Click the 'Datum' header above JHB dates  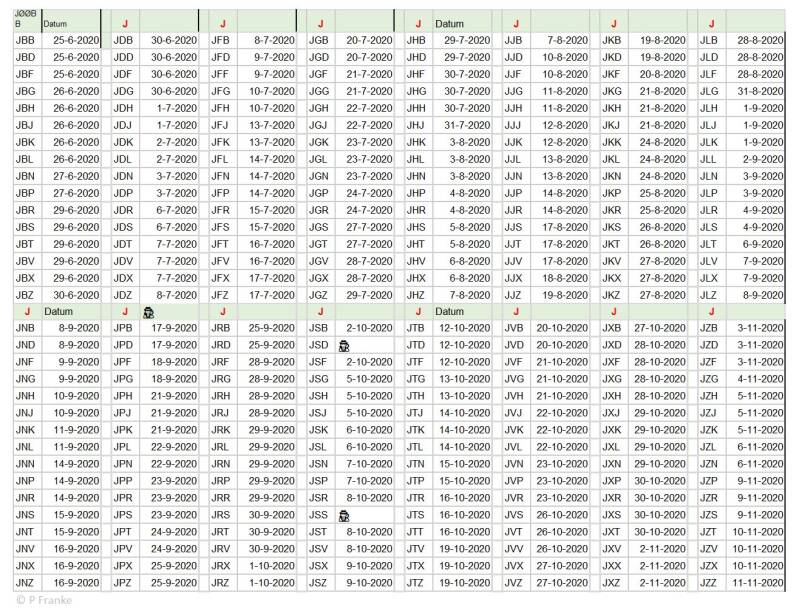pos(449,24)
